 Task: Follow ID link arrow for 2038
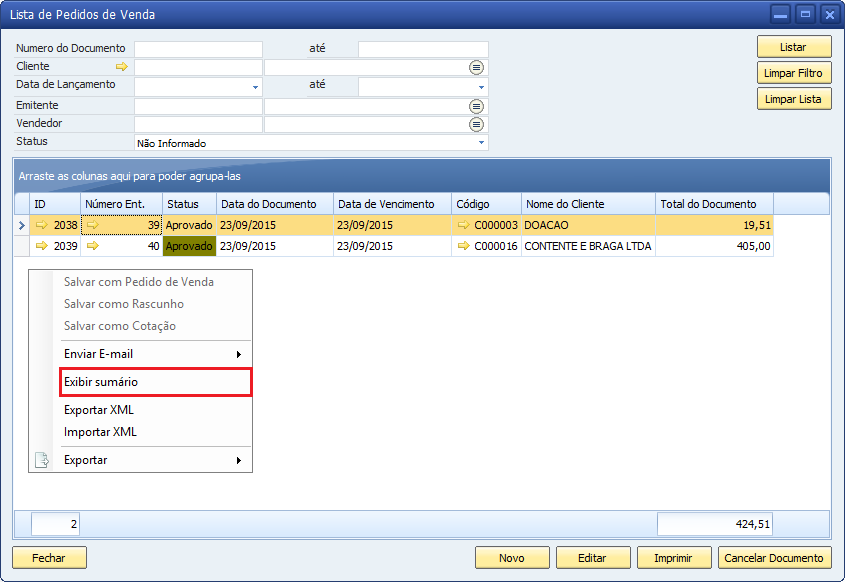click(41, 225)
